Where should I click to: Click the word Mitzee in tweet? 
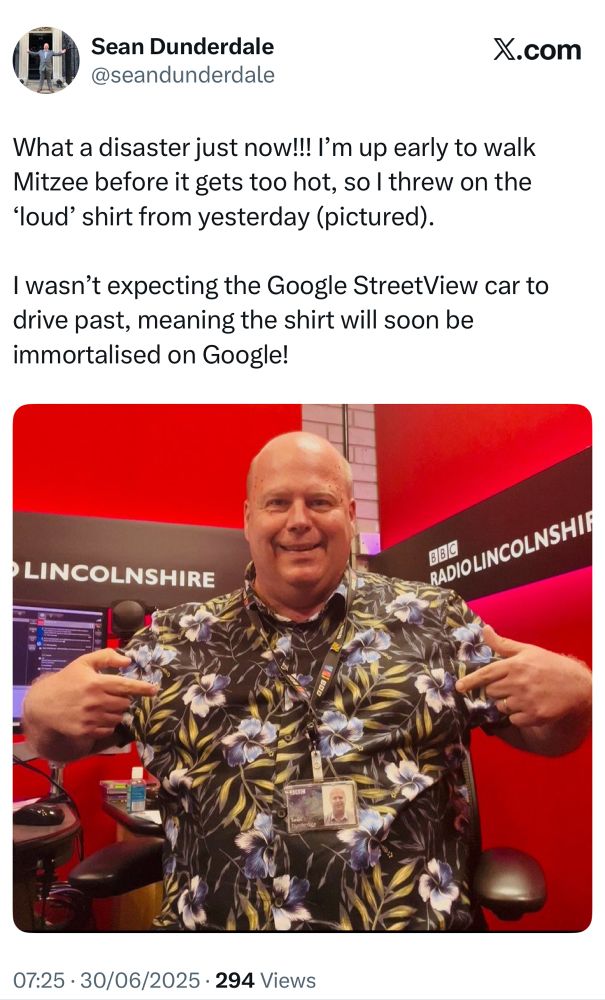tap(50, 182)
